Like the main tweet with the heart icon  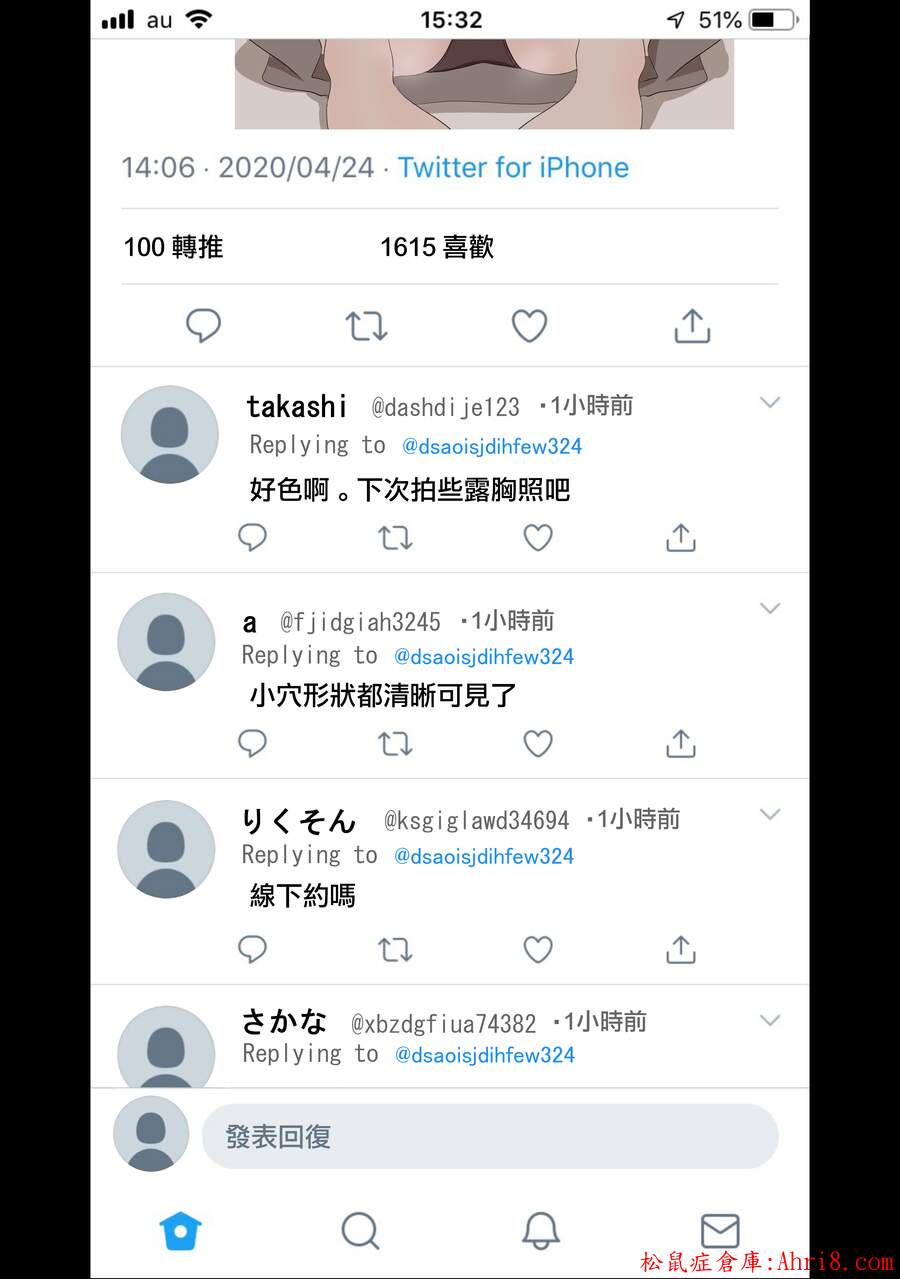tap(529, 326)
